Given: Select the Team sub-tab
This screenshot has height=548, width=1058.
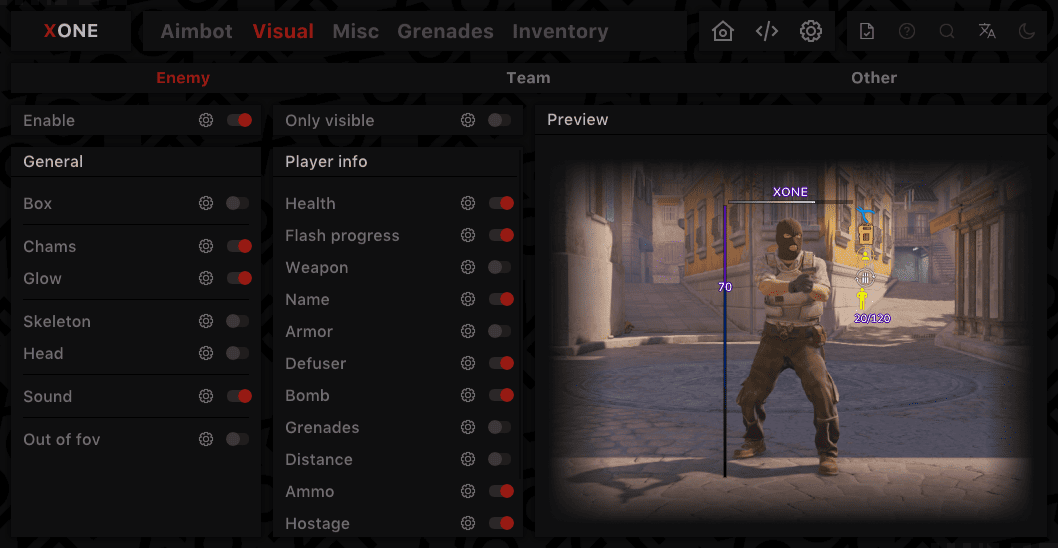Looking at the screenshot, I should pyautogui.click(x=528, y=78).
